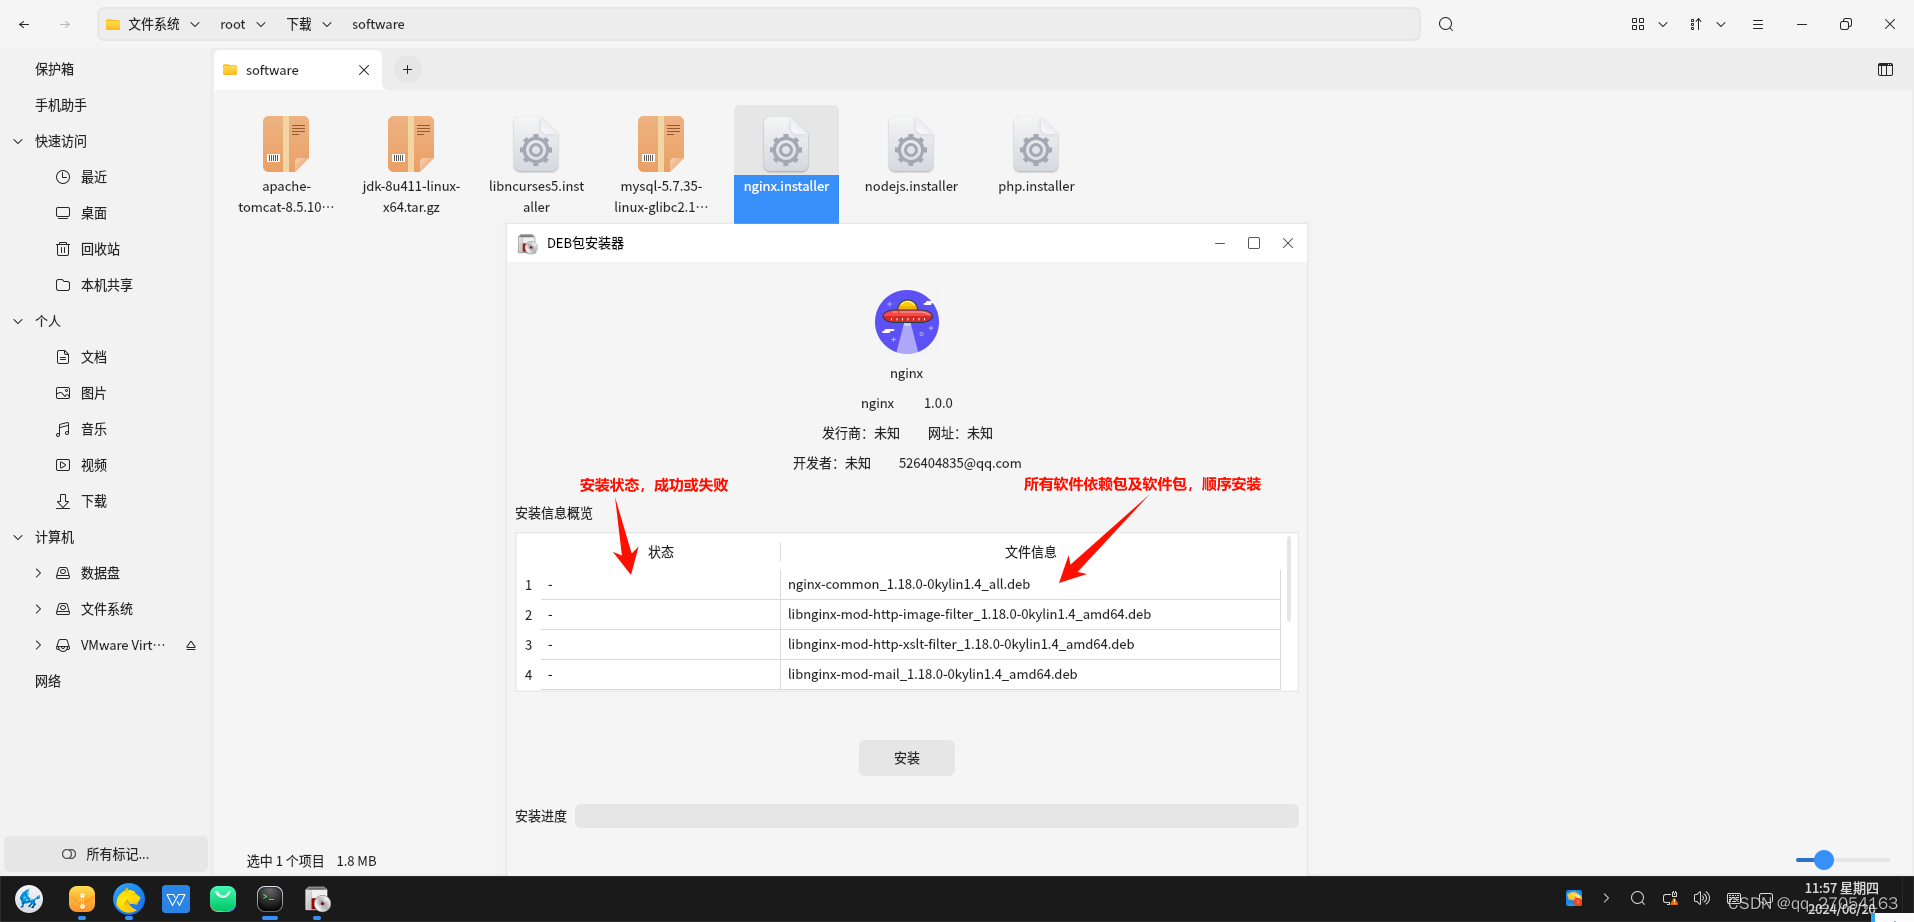Open the jdk-8u411-linux-x64 archive
The width and height of the screenshot is (1914, 922).
tap(410, 143)
